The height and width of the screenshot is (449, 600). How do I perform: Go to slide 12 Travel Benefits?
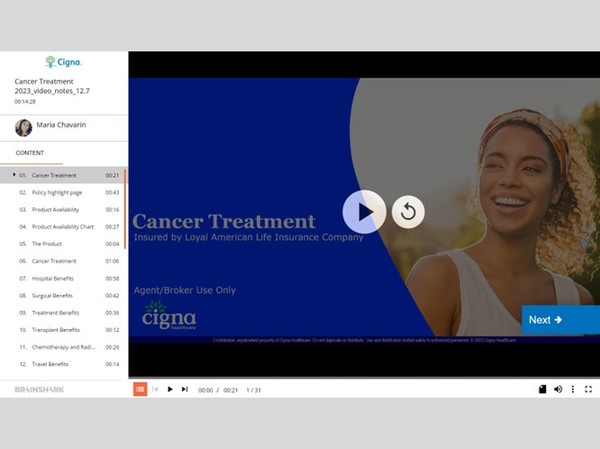[x=50, y=364]
